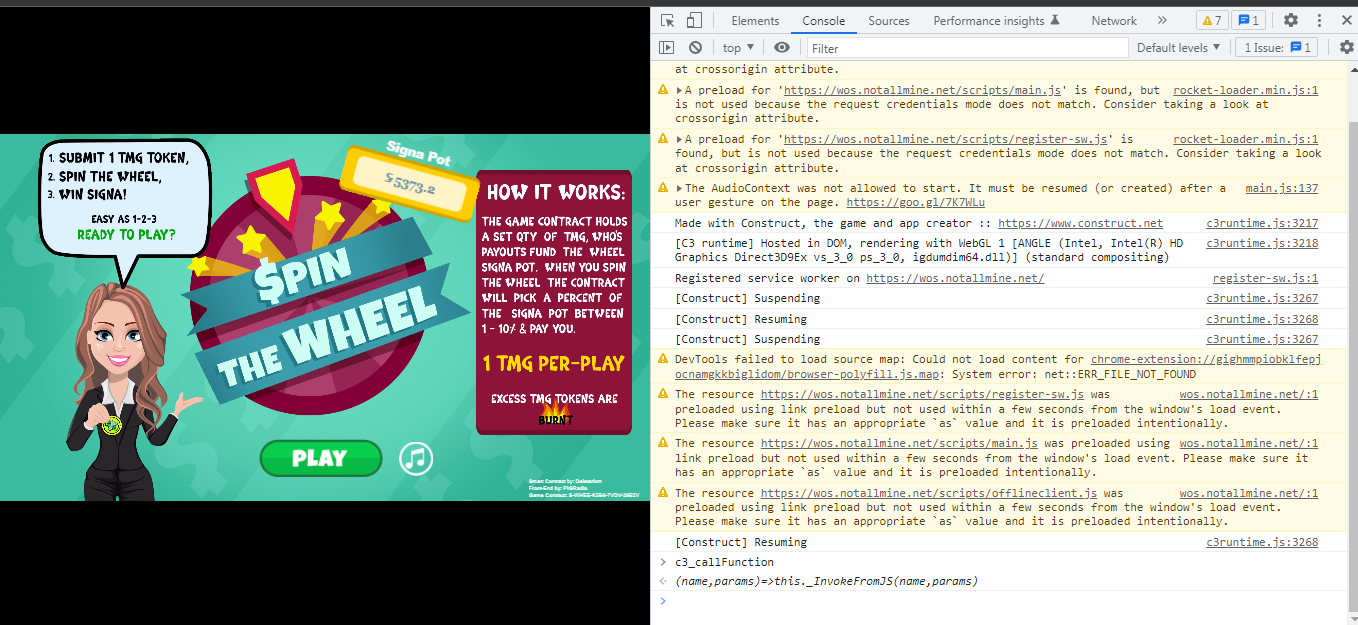Open the 'top' execution context dropdown

click(737, 47)
